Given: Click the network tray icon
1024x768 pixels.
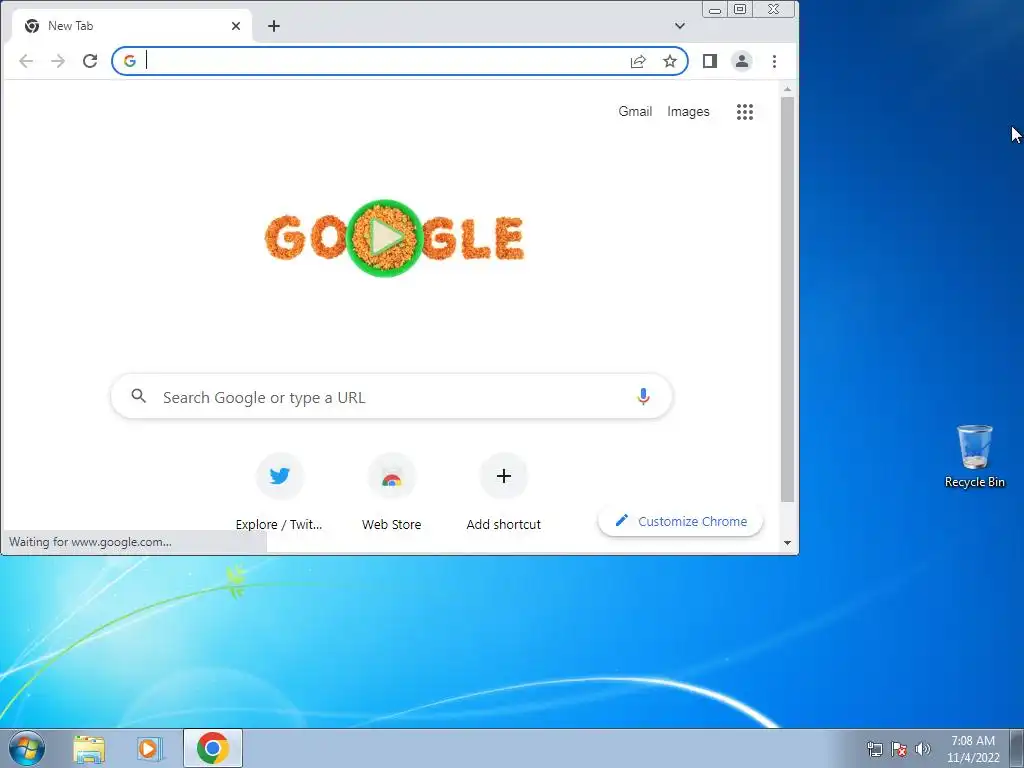Looking at the screenshot, I should [x=874, y=749].
